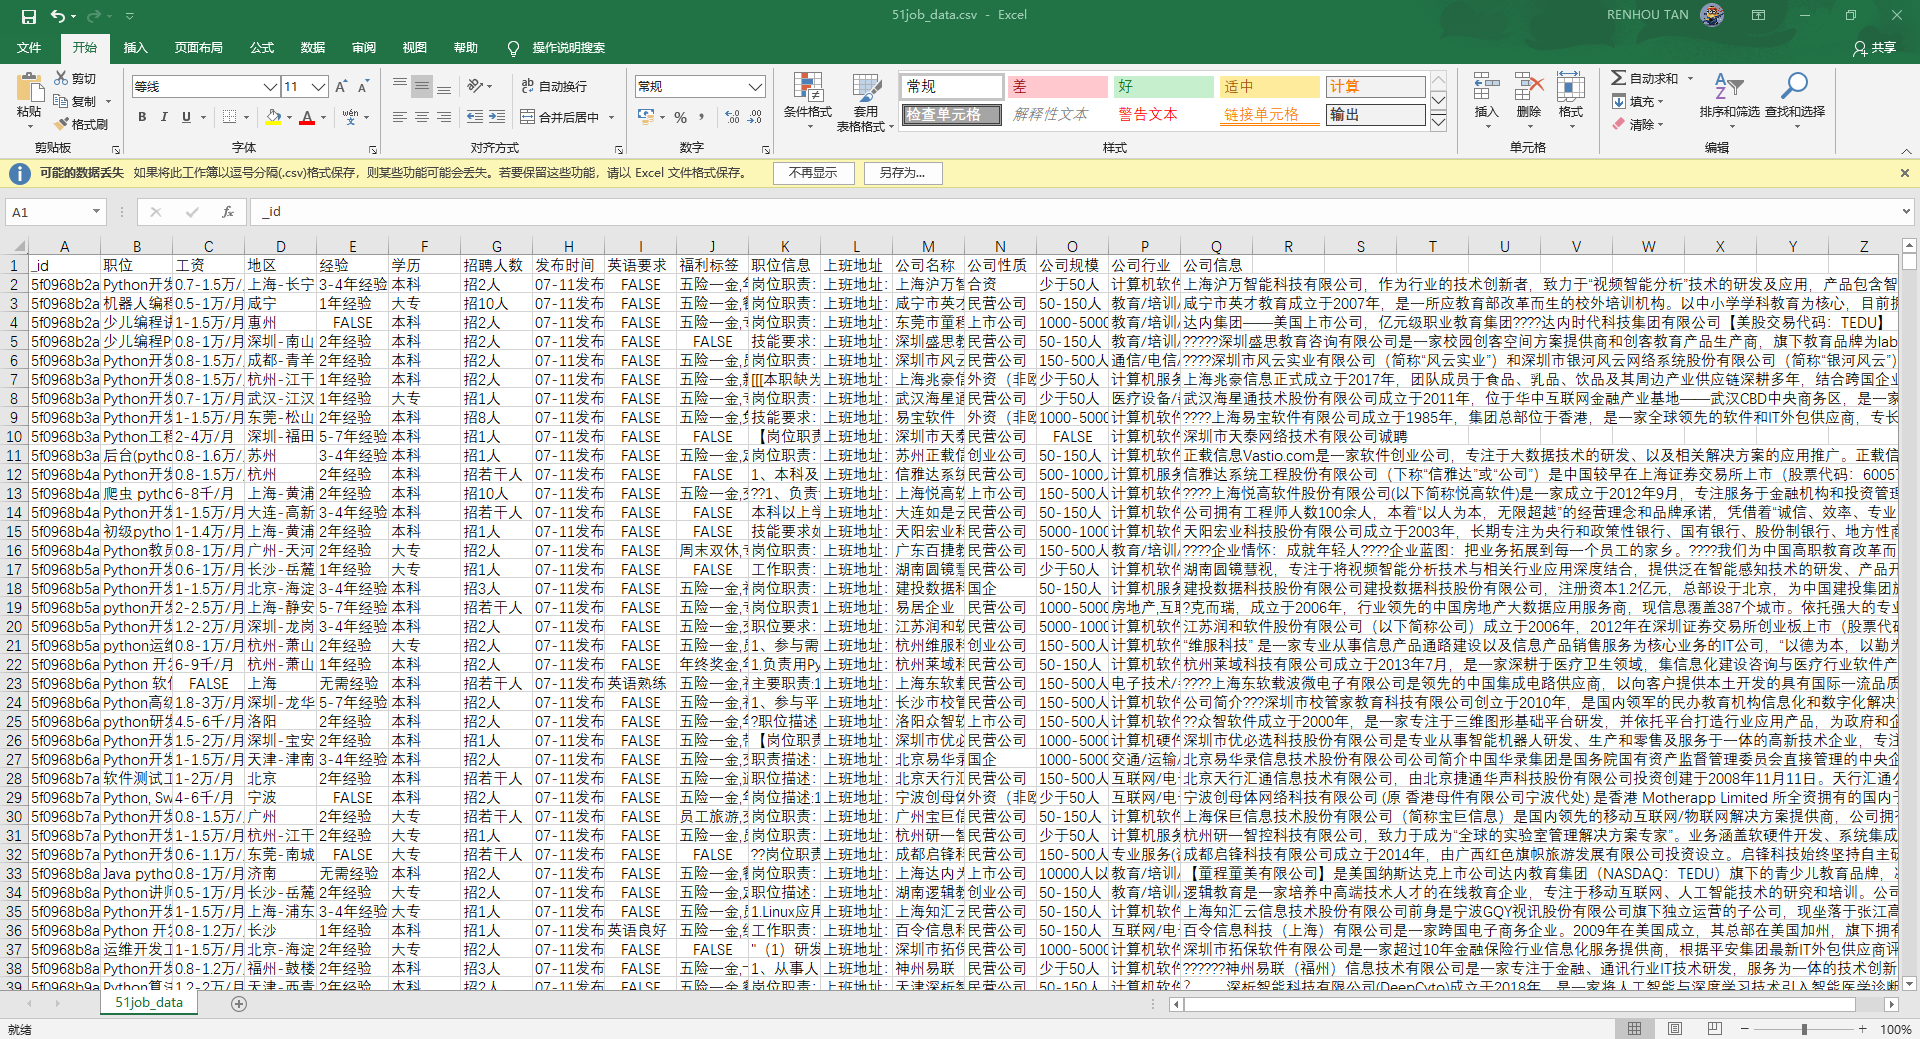Toggle wrap text (自动换行)
This screenshot has width=1920, height=1039.
coord(554,87)
